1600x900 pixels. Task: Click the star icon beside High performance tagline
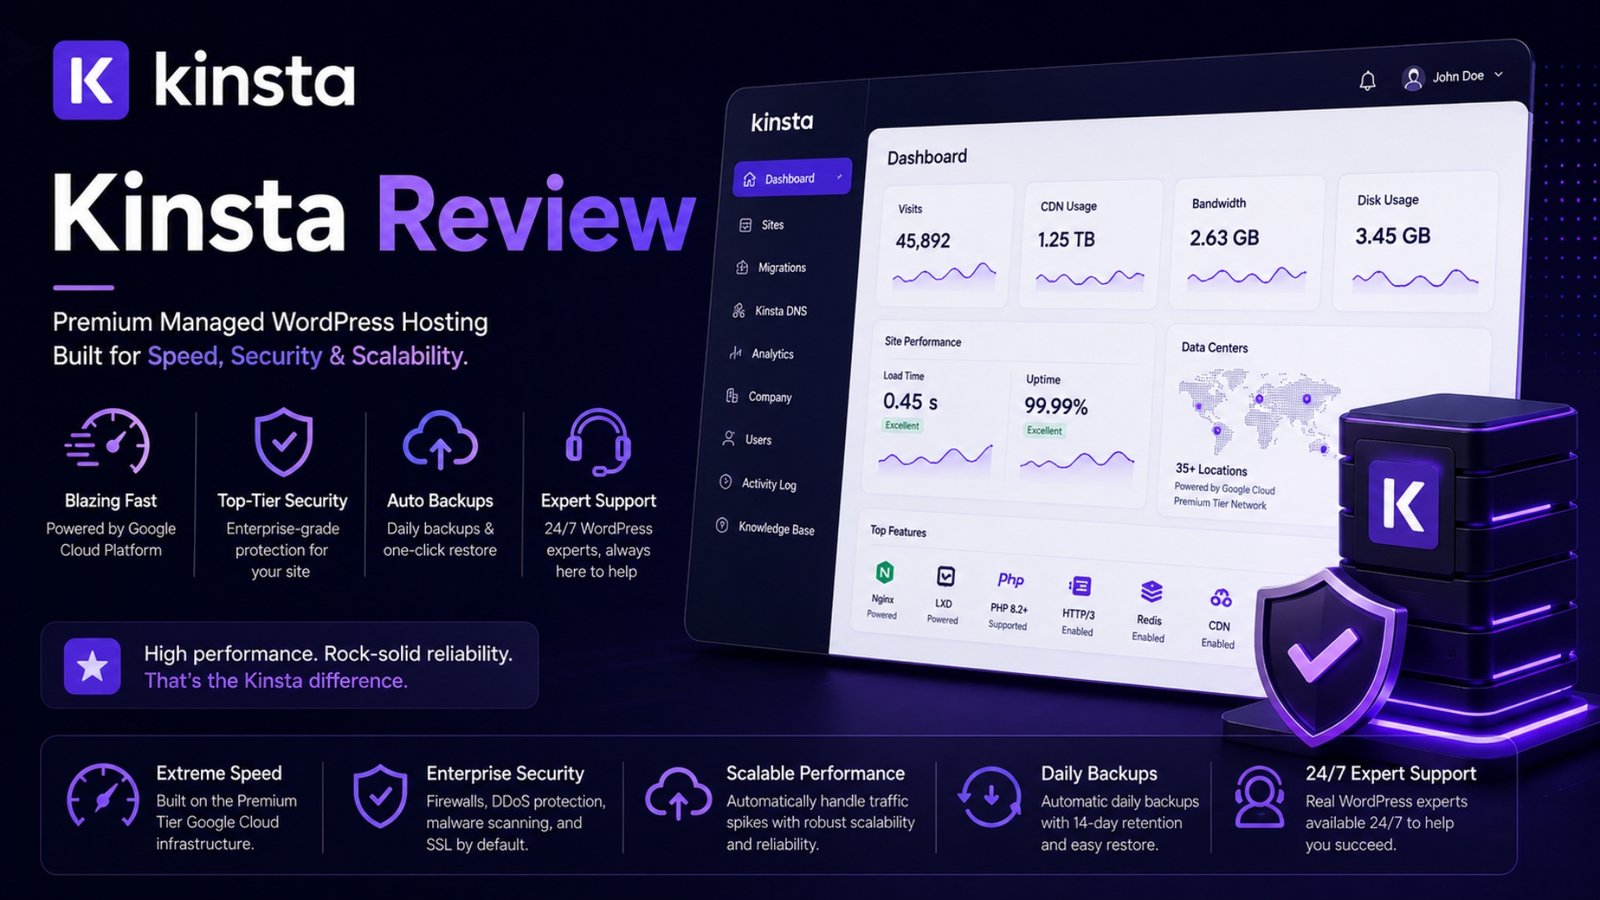(92, 666)
